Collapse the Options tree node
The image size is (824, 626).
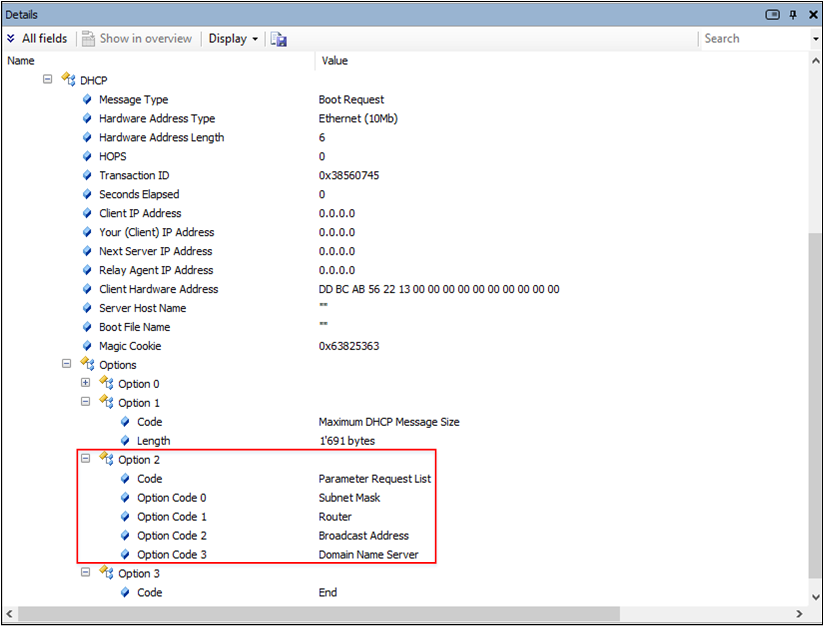pyautogui.click(x=66, y=365)
